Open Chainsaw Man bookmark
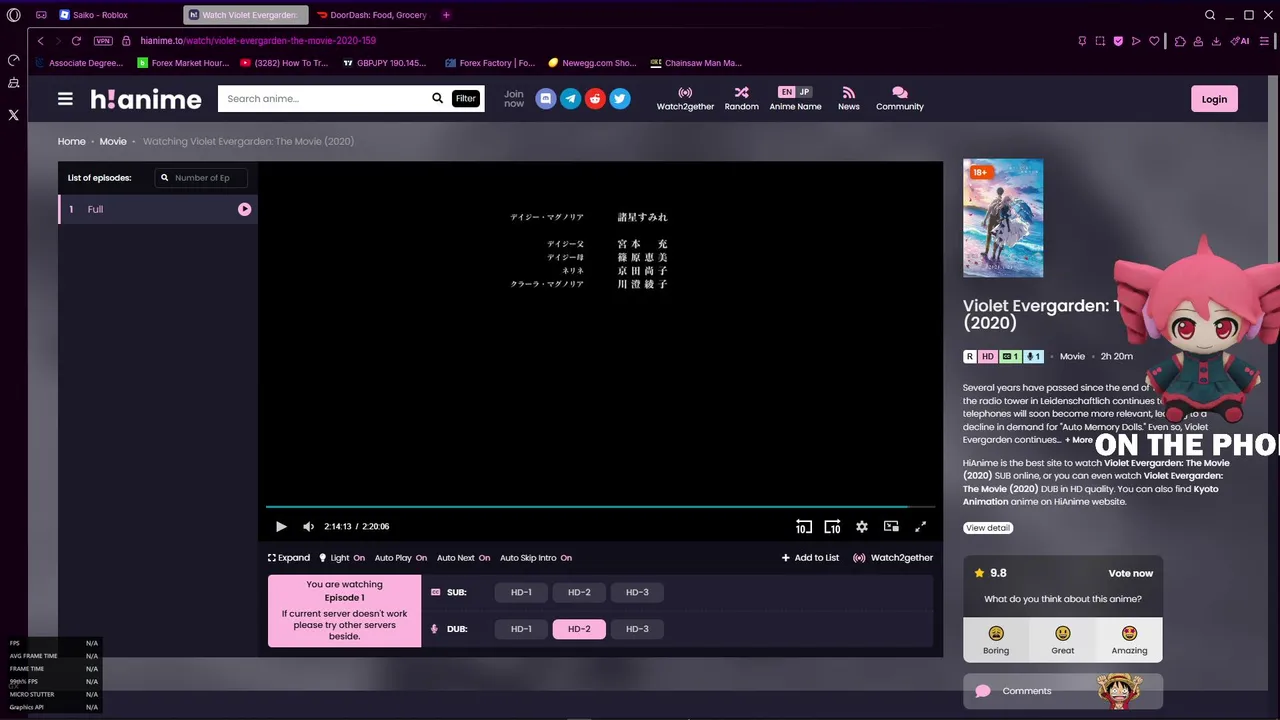 tap(696, 63)
